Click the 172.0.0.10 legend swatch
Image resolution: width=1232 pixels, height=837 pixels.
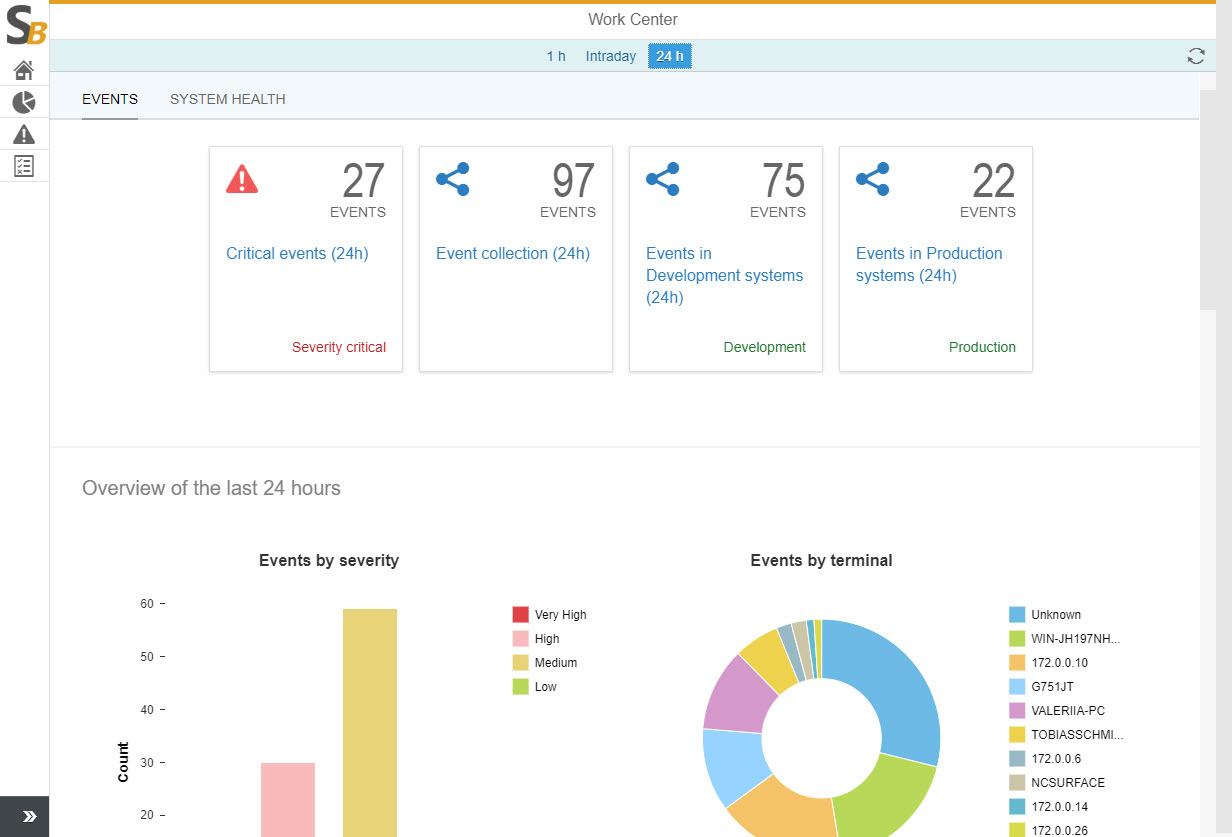coord(1017,663)
